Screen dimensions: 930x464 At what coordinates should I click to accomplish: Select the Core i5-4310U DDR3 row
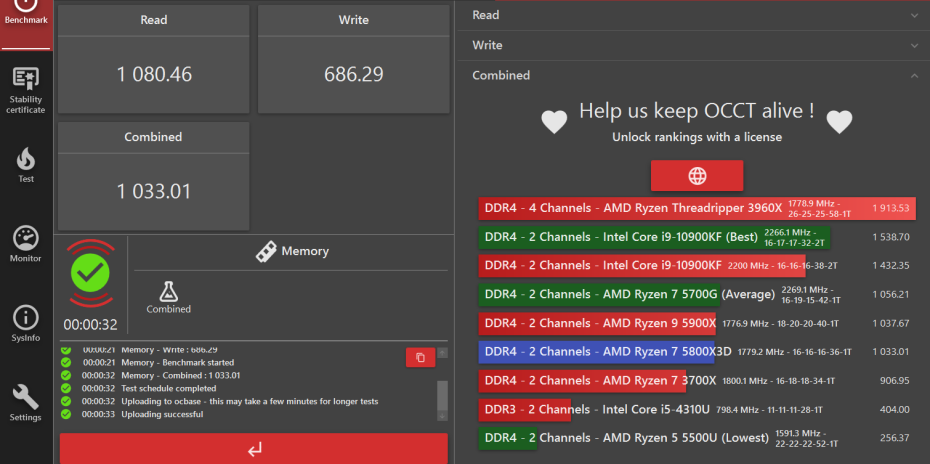(697, 409)
